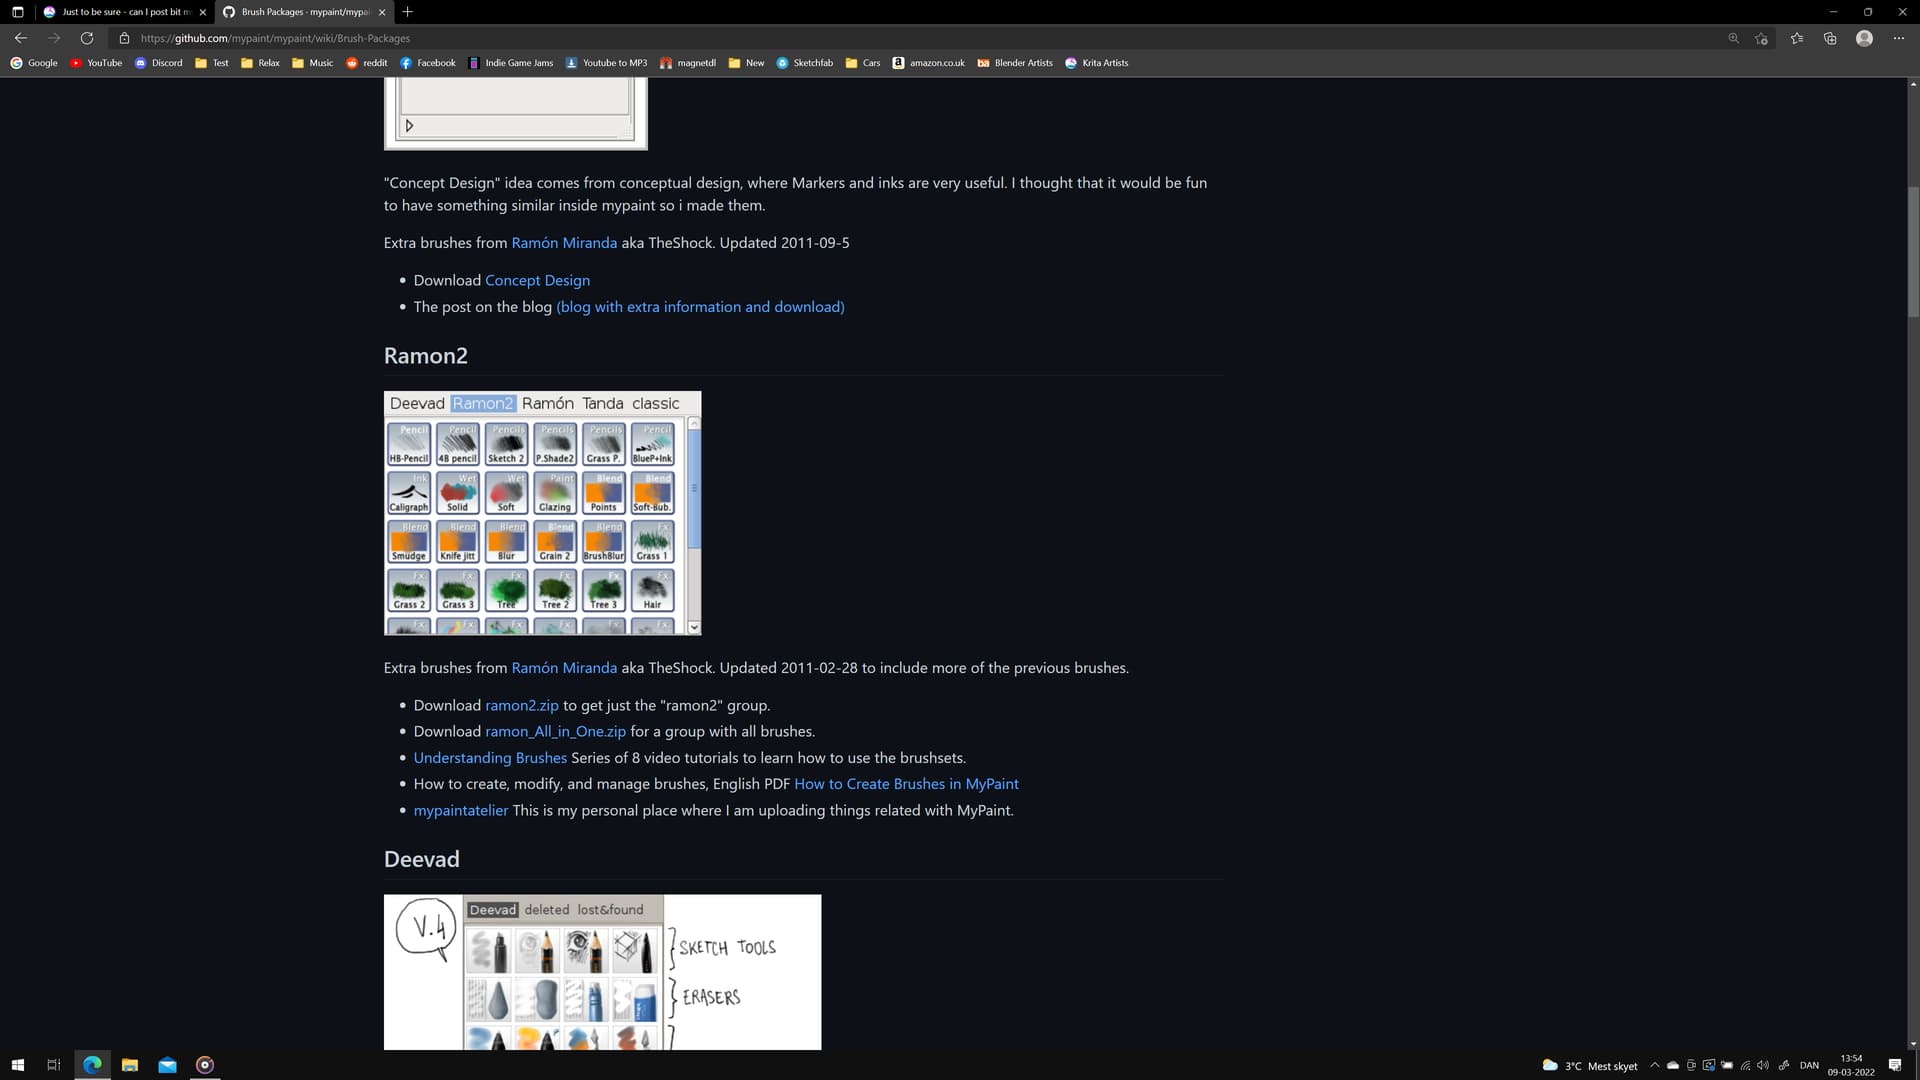Open the Mail app on the taskbar
The height and width of the screenshot is (1080, 1920).
pos(167,1065)
